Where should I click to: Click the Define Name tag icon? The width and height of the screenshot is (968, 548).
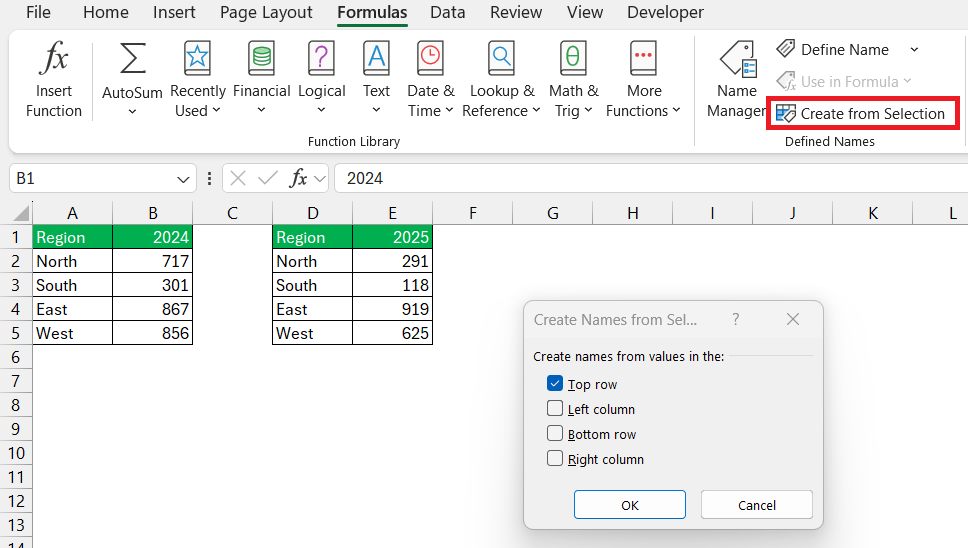[786, 49]
